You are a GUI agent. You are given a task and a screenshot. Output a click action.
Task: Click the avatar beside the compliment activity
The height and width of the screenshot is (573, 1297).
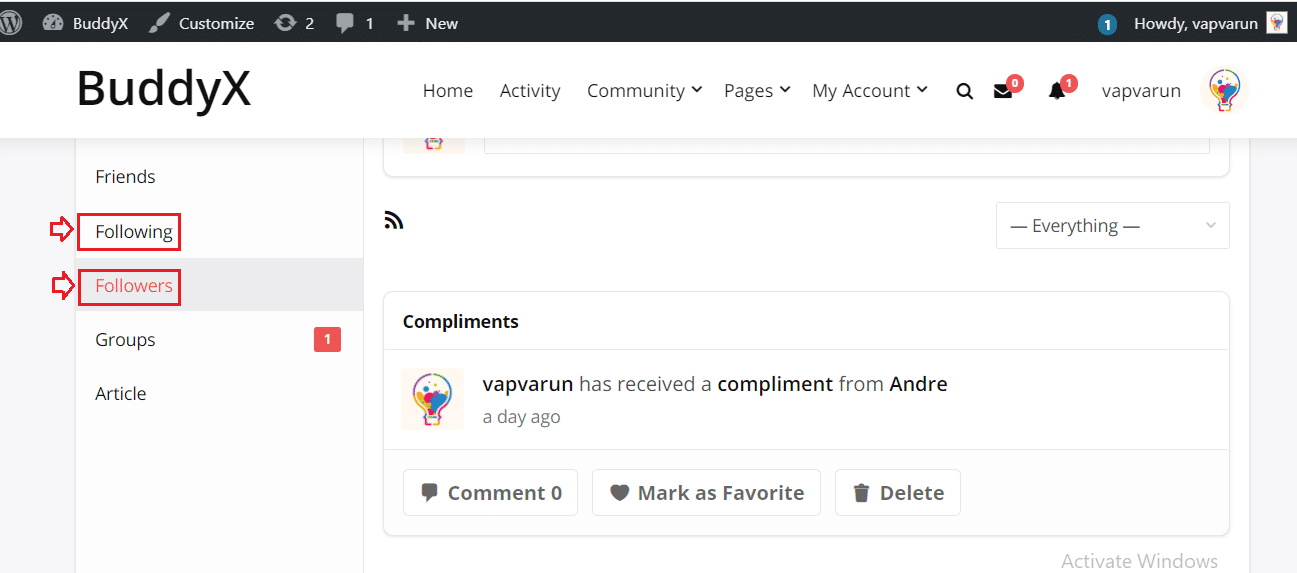coord(432,398)
